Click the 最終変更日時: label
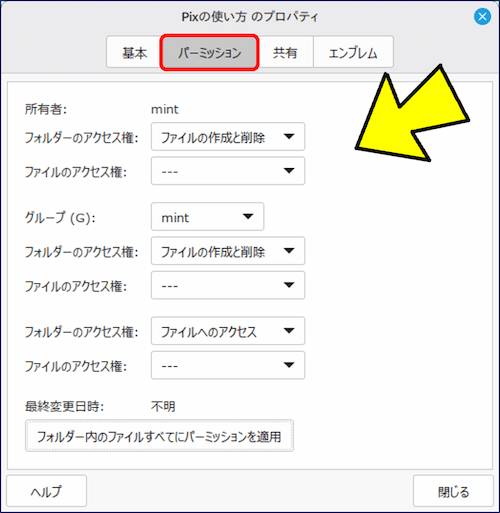This screenshot has height=513, width=500. click(x=64, y=406)
